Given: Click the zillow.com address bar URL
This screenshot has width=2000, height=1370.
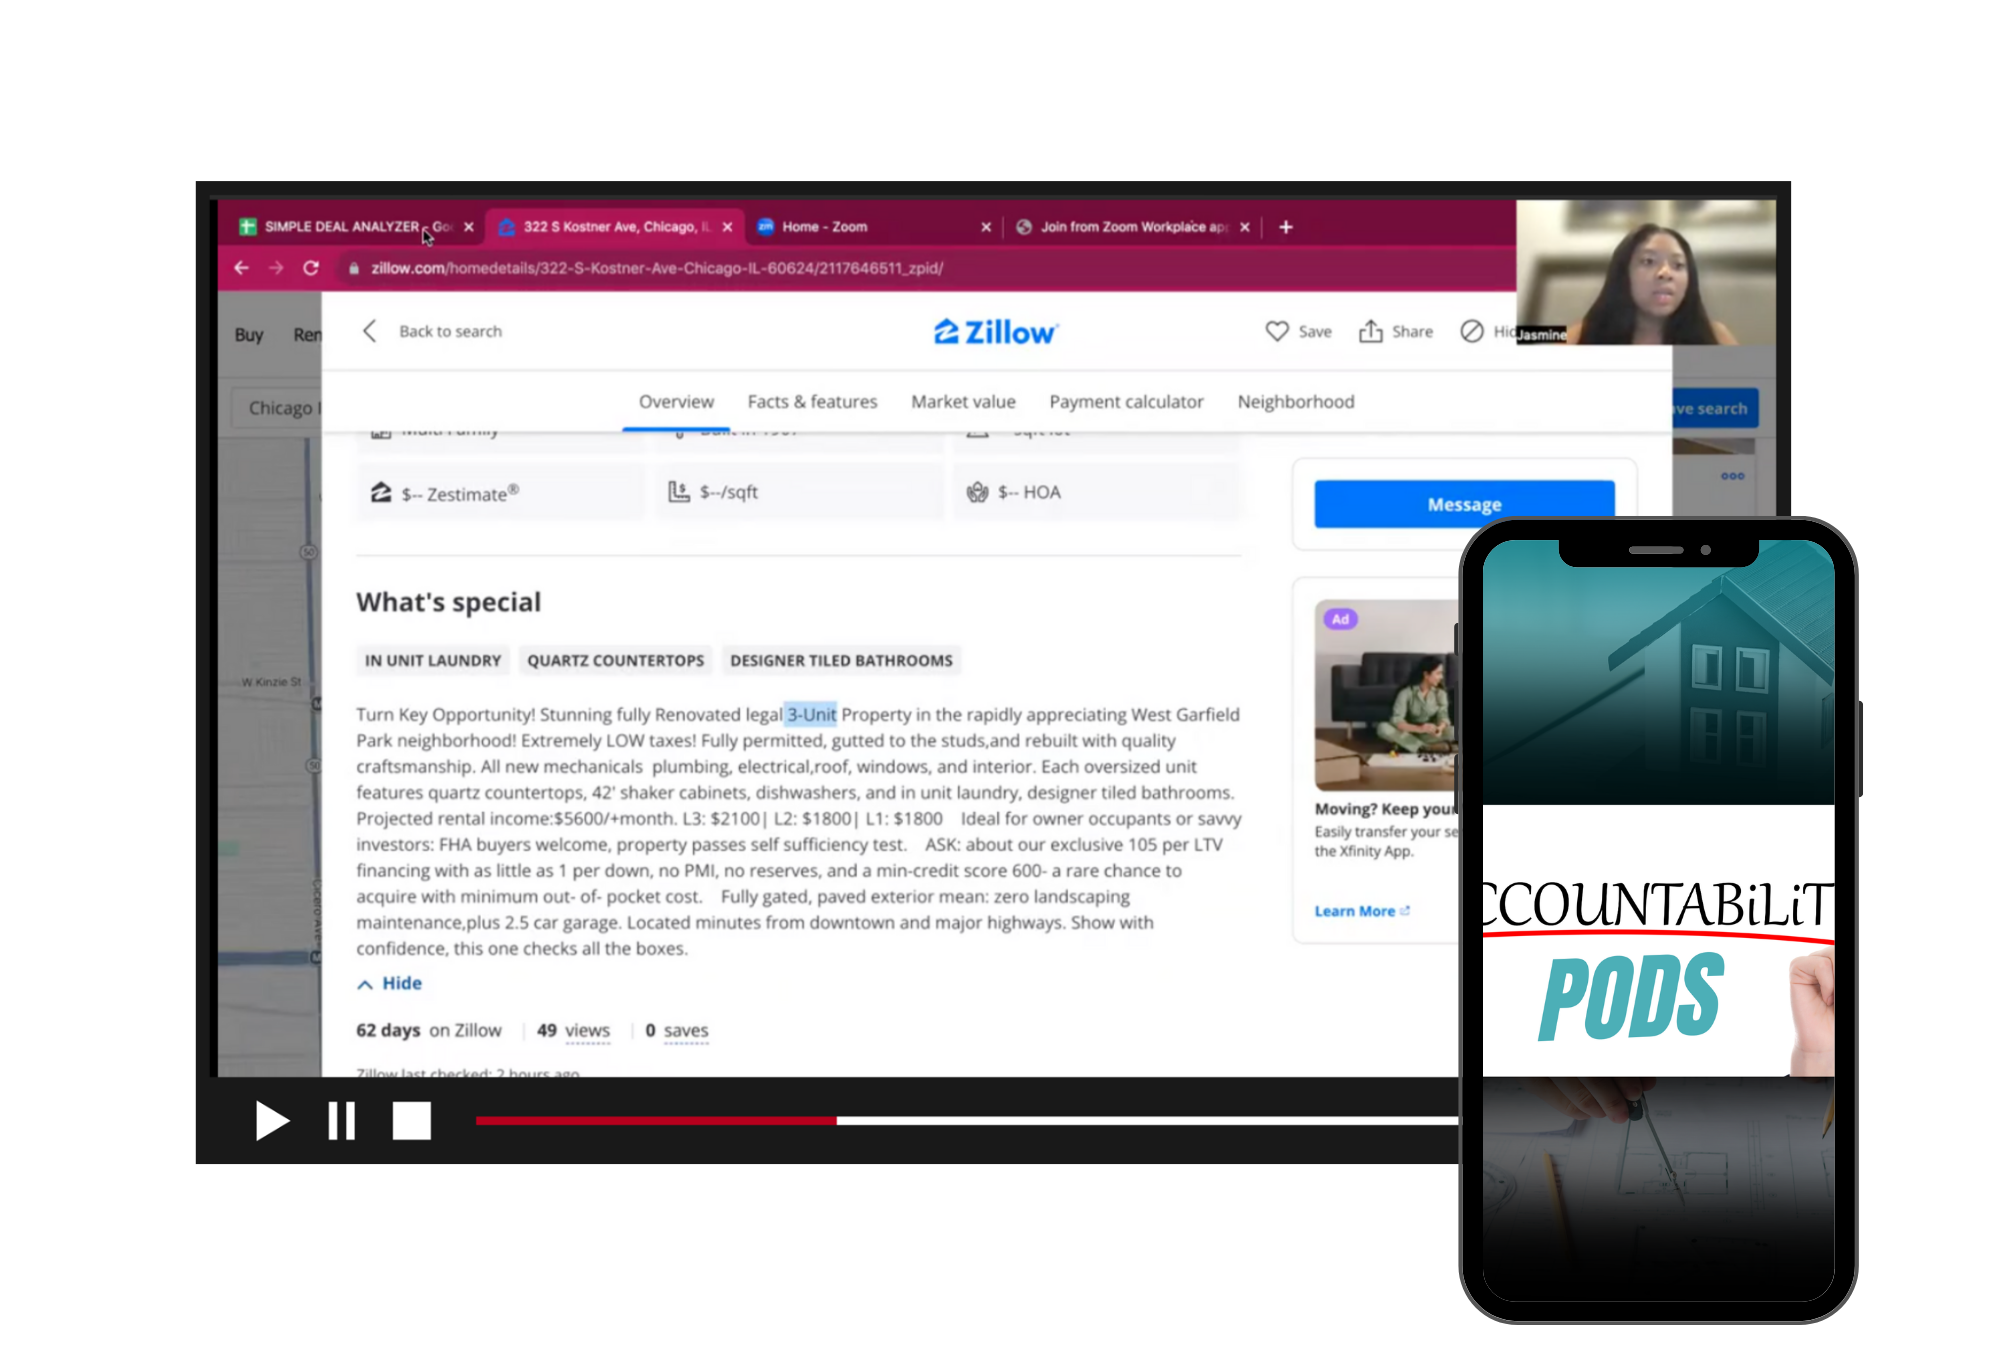Looking at the screenshot, I should [656, 268].
